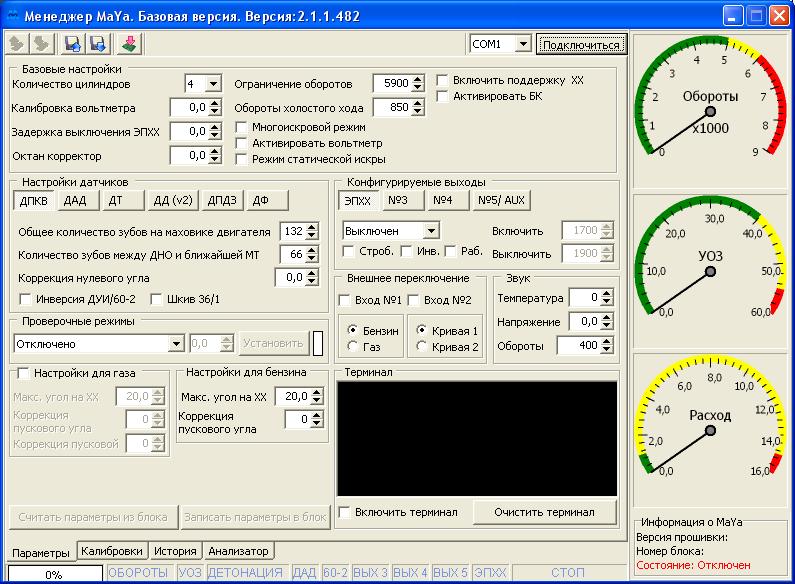Switch to the Калибровки tab
The height and width of the screenshot is (584, 795).
[113, 551]
